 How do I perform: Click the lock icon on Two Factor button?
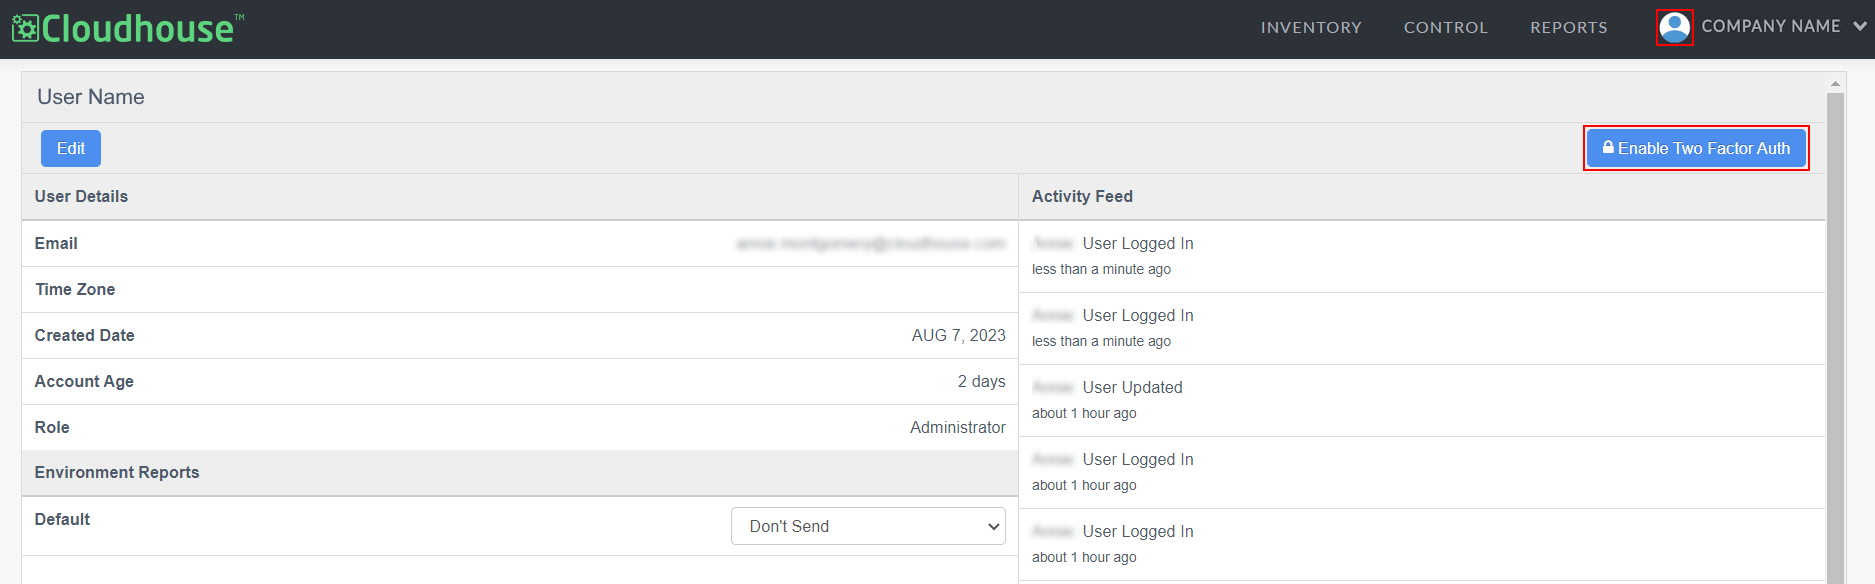pyautogui.click(x=1608, y=148)
